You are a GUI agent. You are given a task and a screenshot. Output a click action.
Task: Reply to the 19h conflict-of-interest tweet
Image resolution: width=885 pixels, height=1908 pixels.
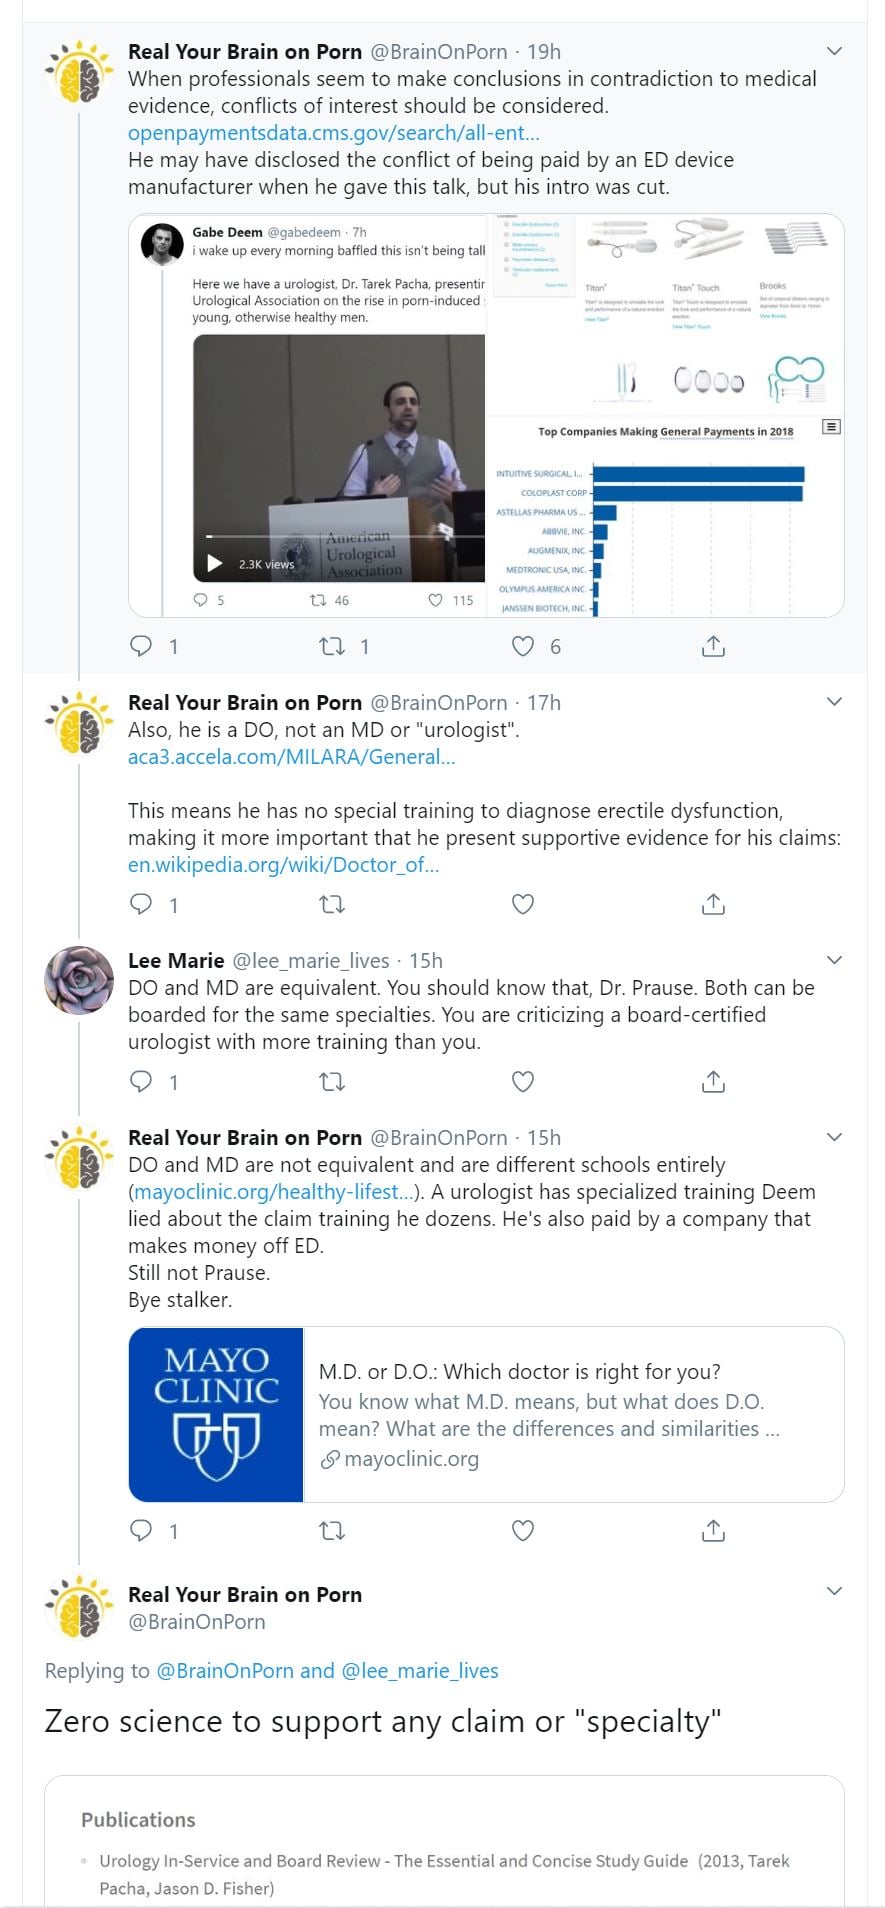point(142,646)
